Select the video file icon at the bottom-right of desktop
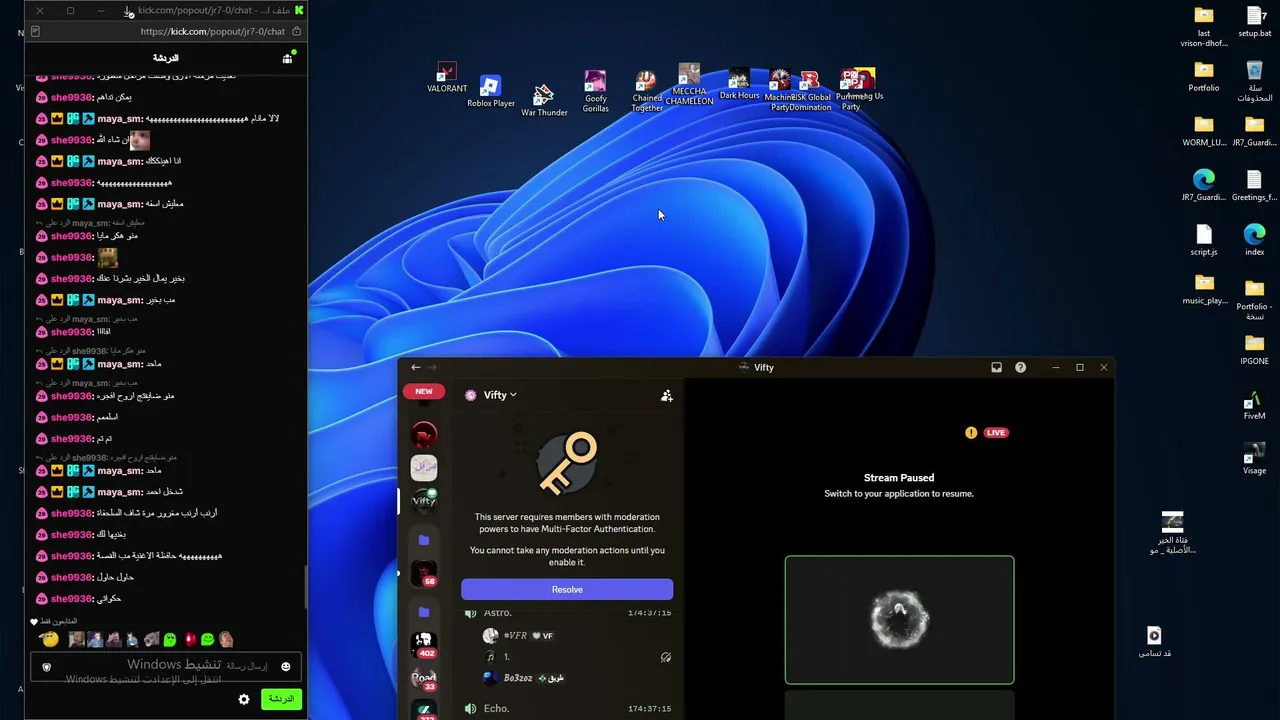 (1154, 642)
